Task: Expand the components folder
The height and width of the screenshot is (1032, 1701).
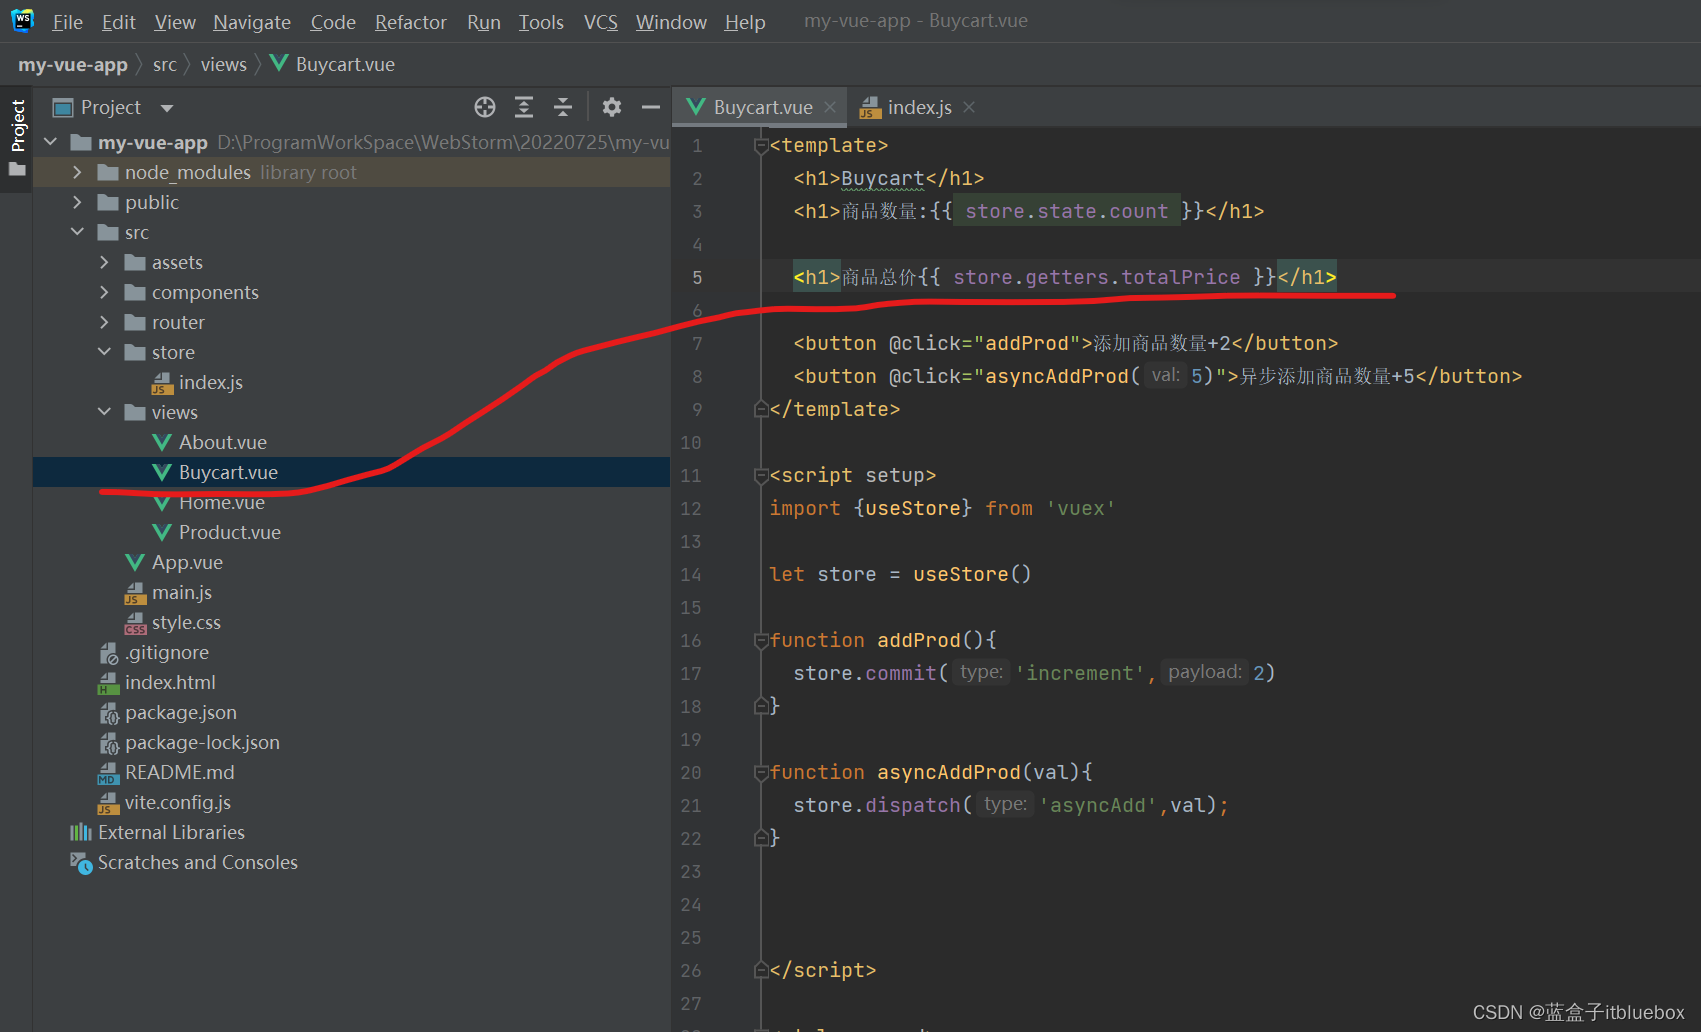Action: coord(104,292)
